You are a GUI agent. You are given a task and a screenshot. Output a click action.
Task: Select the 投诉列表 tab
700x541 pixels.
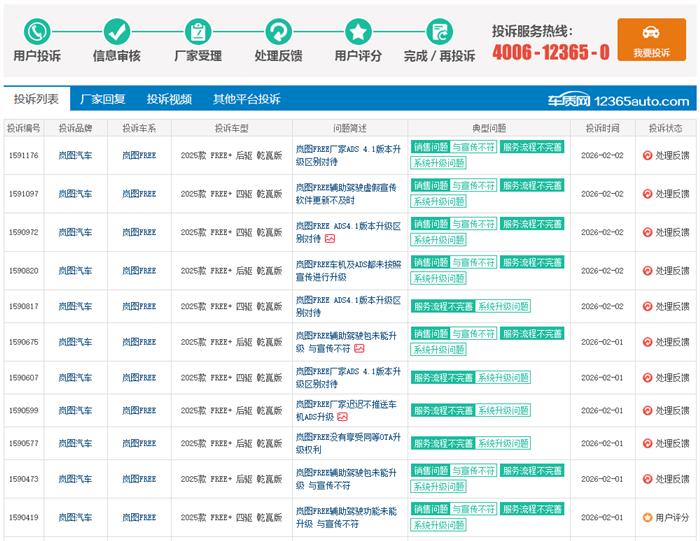point(36,100)
